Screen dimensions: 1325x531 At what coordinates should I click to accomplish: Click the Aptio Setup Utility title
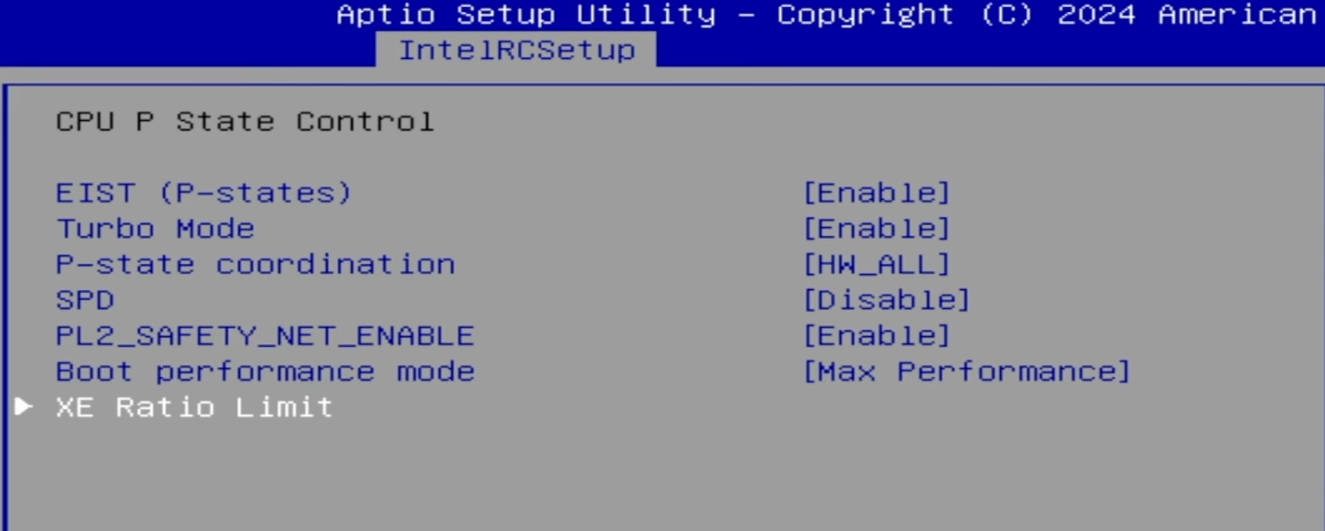pos(526,15)
